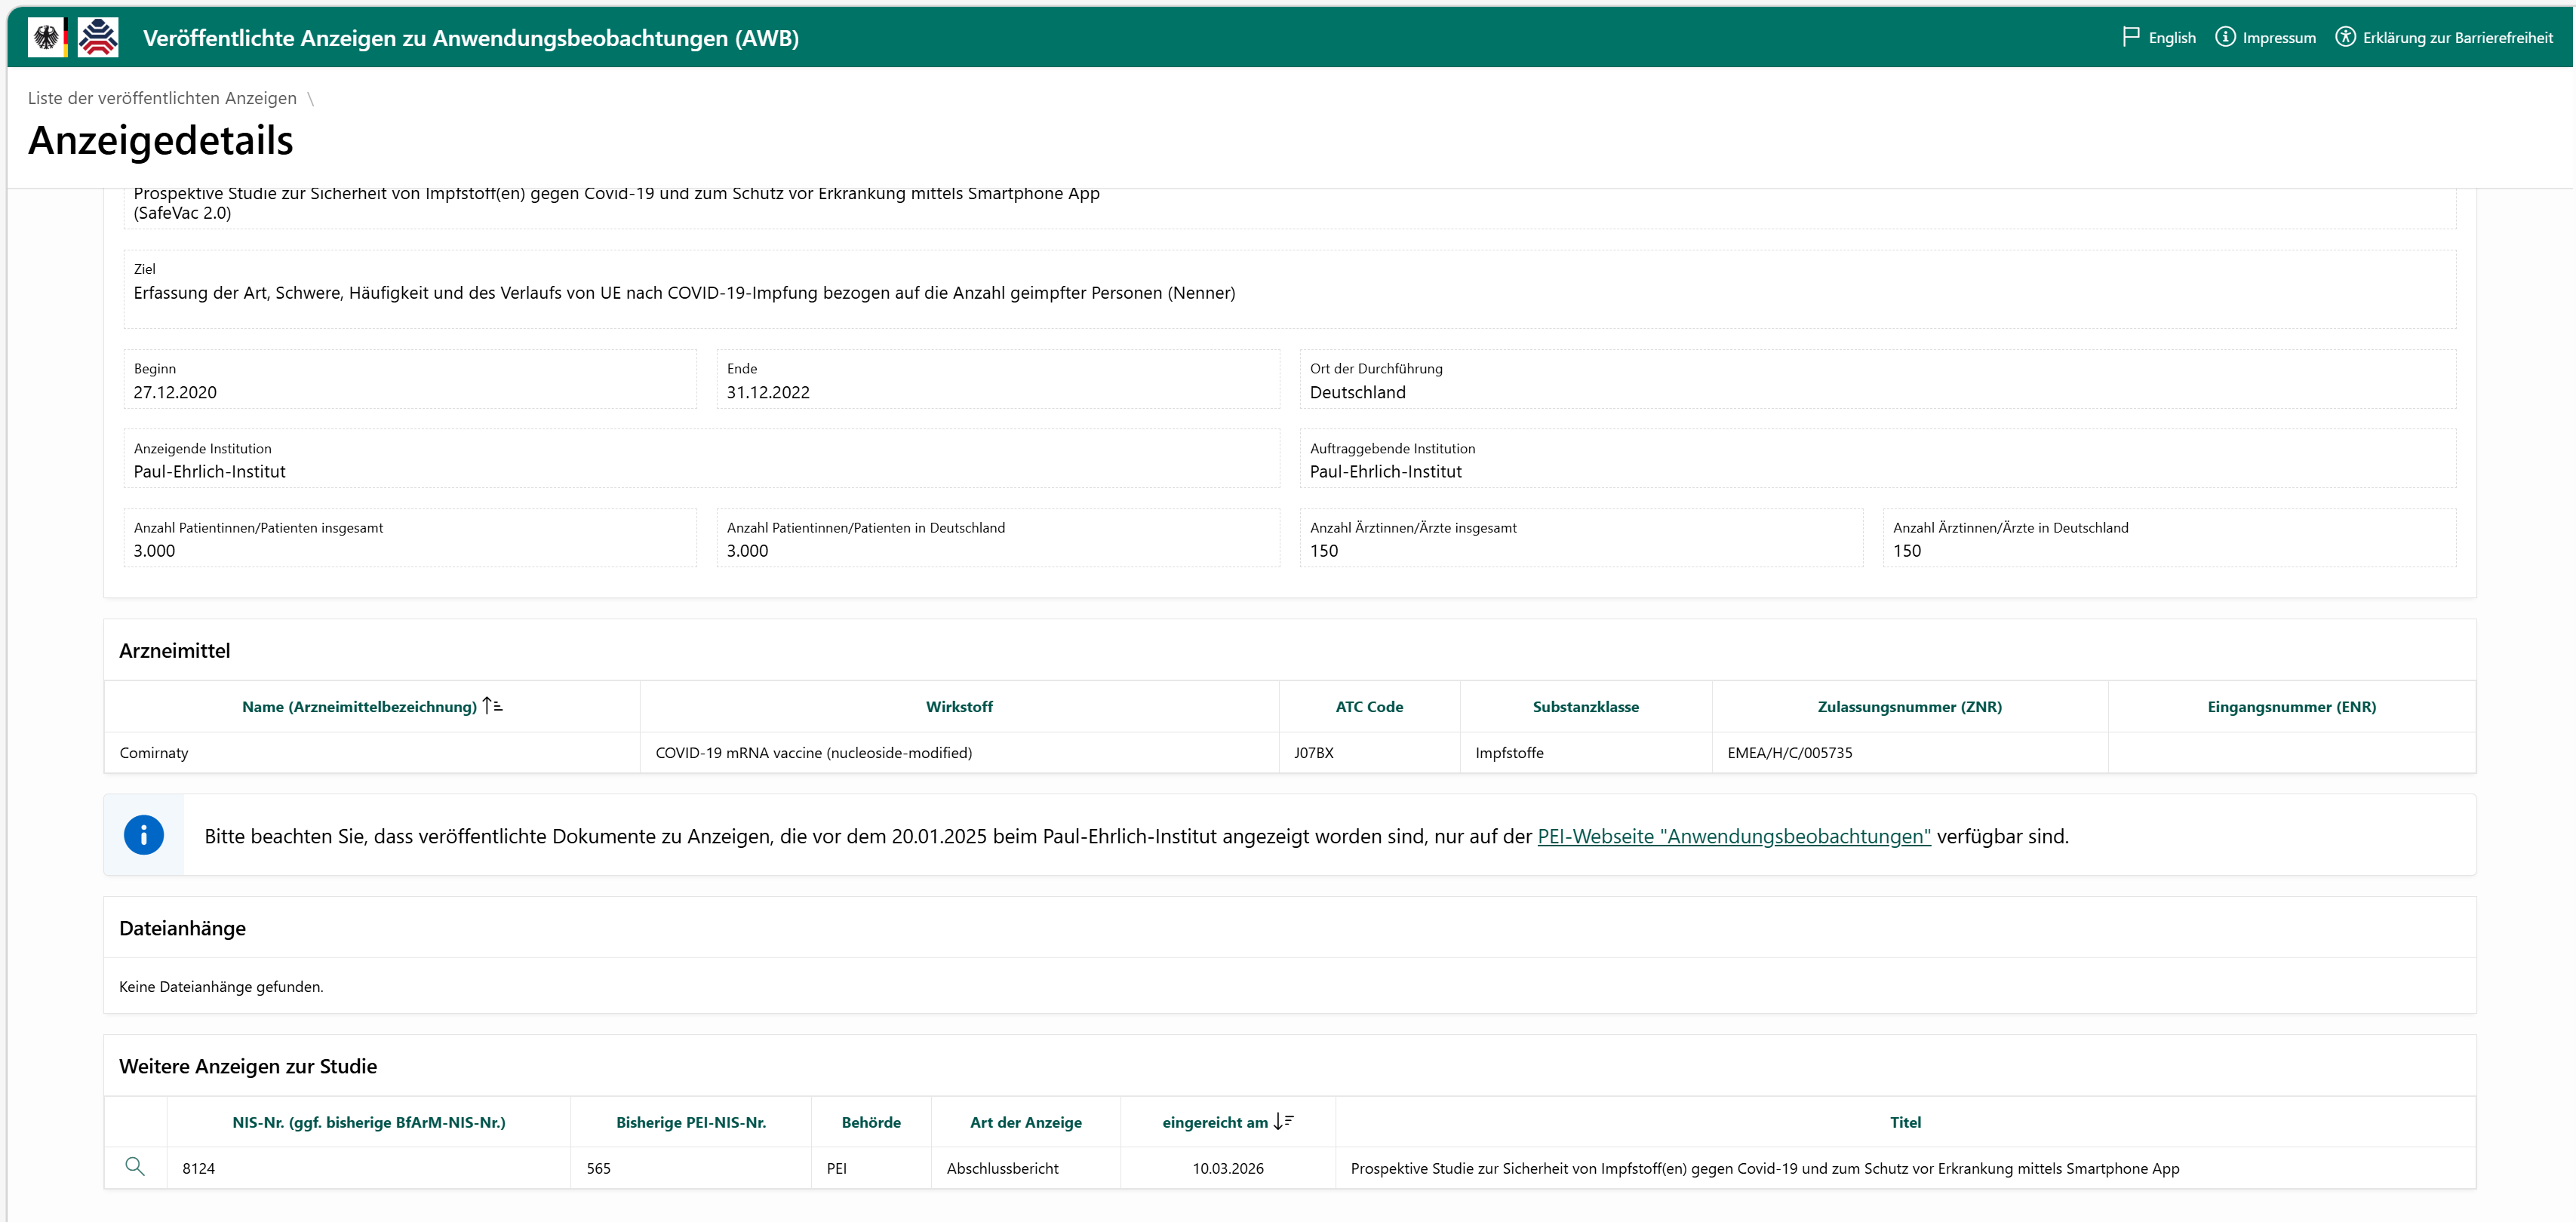2576x1222 pixels.
Task: Click ascending sort arrow on Name column
Action: click(x=492, y=706)
